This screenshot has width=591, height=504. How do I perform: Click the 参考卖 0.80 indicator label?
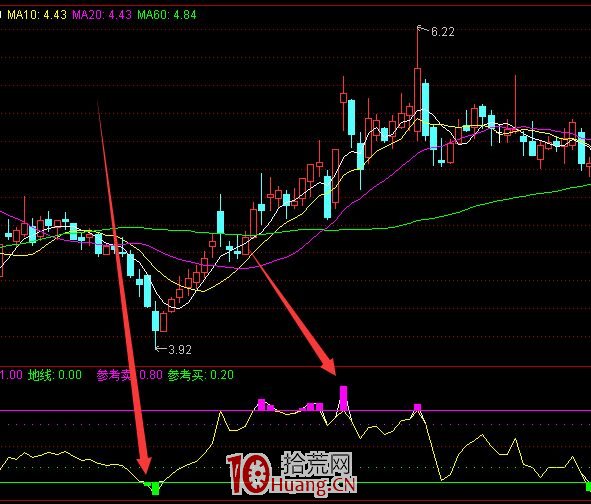pyautogui.click(x=129, y=375)
